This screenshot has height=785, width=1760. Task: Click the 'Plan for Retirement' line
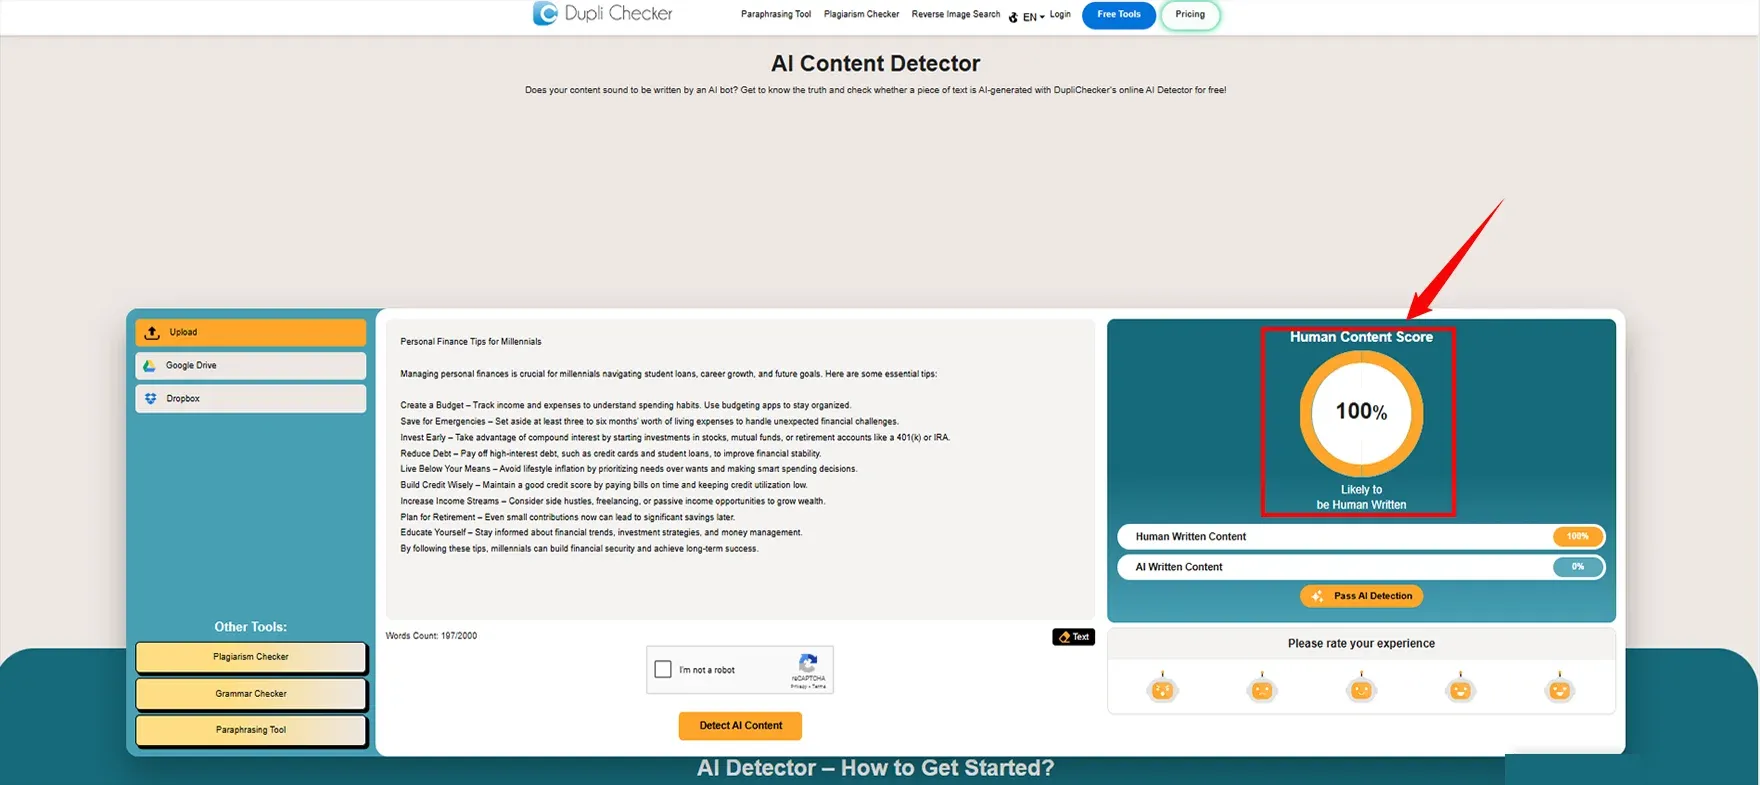click(x=568, y=517)
